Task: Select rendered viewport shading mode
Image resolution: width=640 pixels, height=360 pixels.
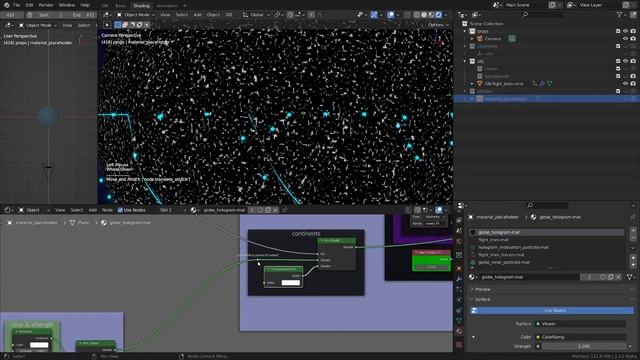Action: tap(438, 15)
